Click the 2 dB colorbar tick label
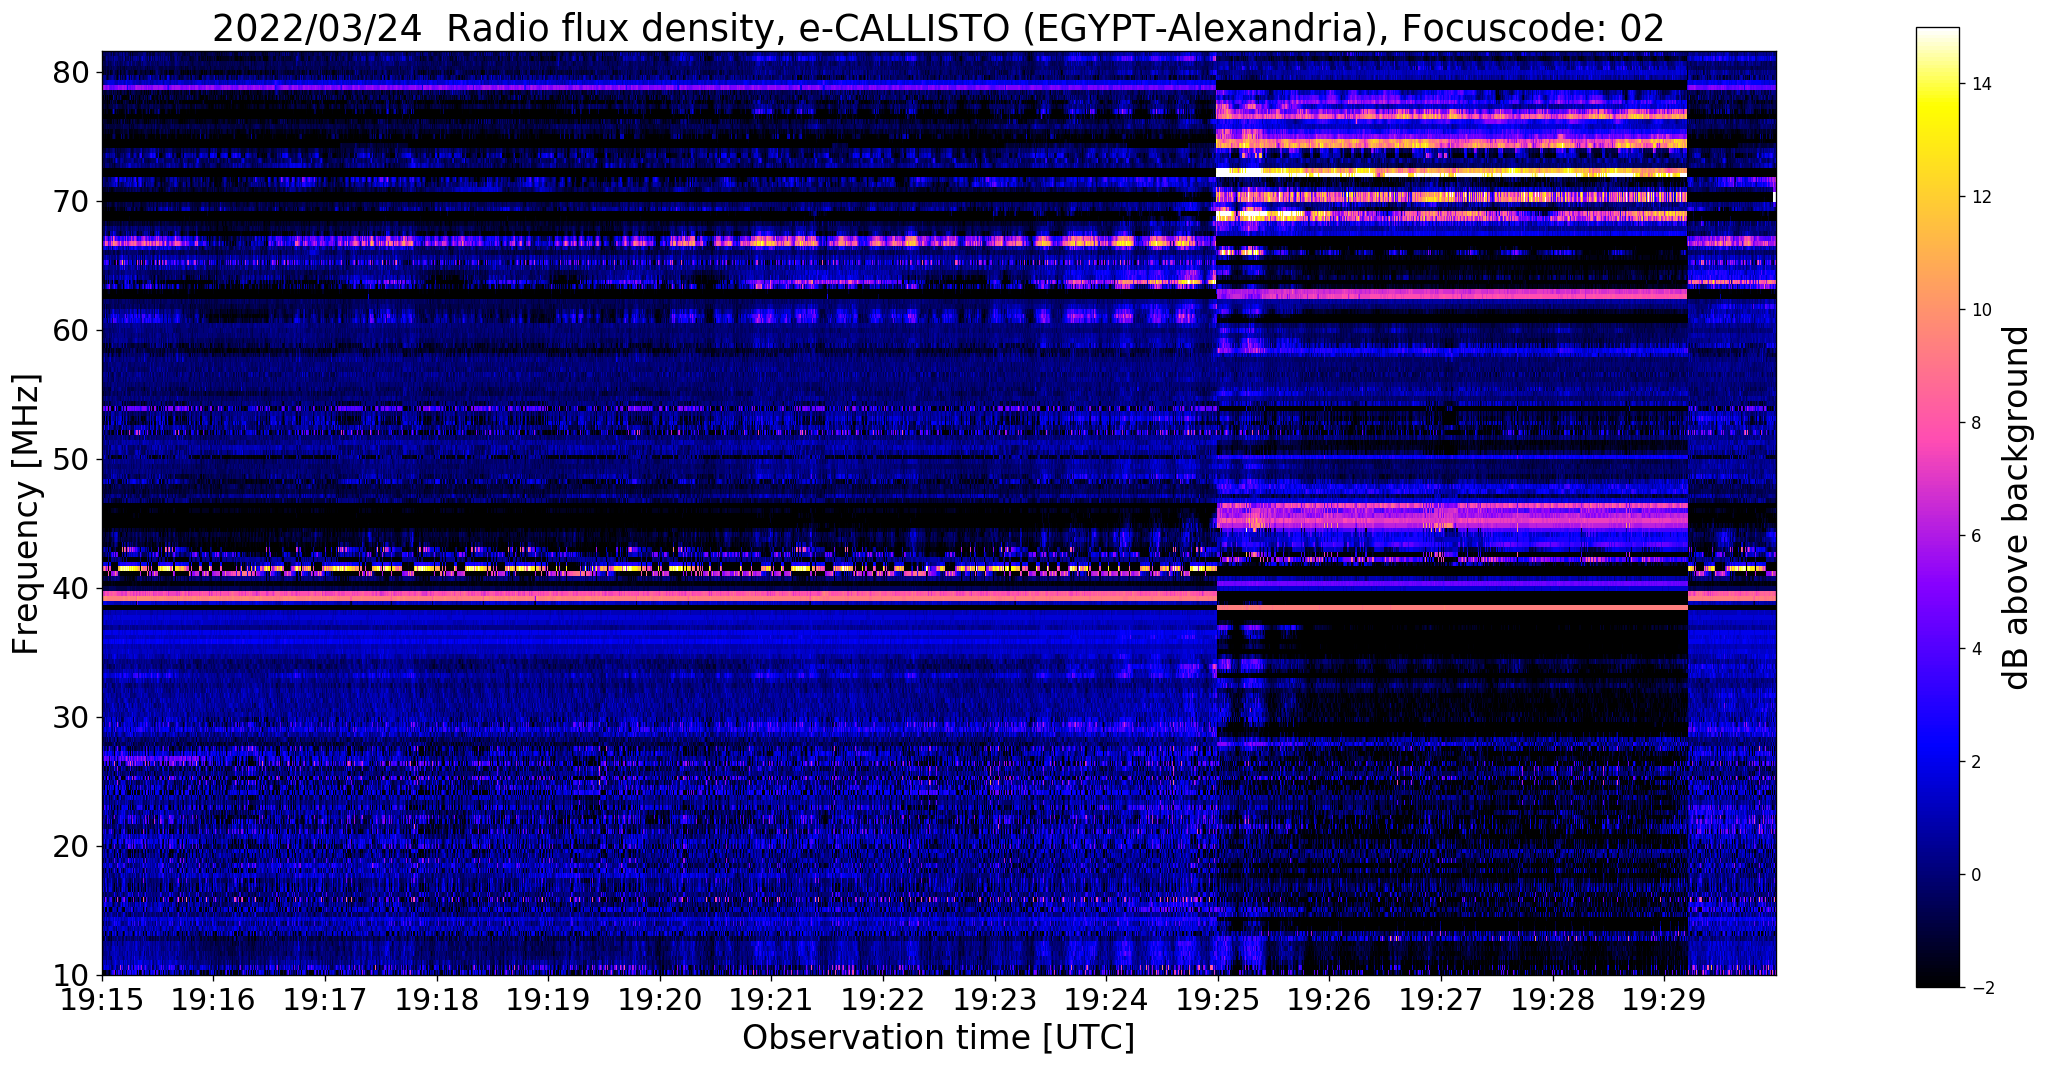Viewport: 2047px width, 1067px height. pos(1975,762)
